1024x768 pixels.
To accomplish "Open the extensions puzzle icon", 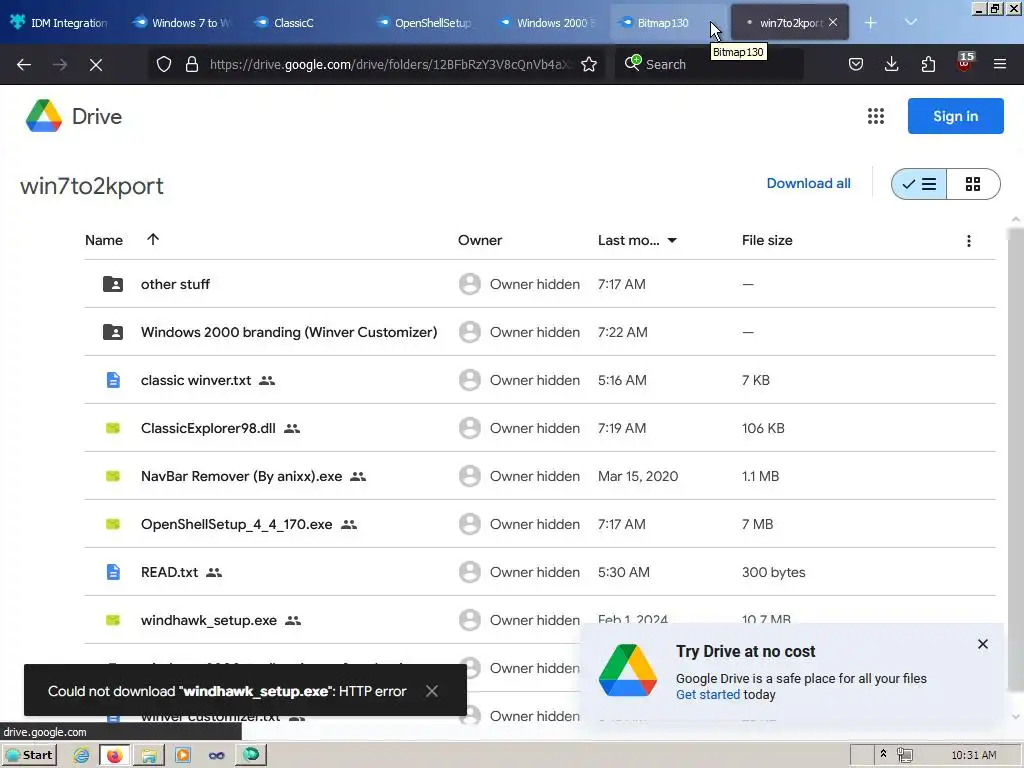I will point(928,64).
